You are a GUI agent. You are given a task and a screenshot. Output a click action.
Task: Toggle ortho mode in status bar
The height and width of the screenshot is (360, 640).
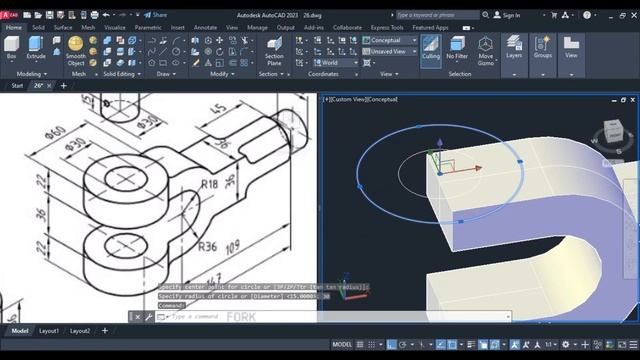[391, 345]
